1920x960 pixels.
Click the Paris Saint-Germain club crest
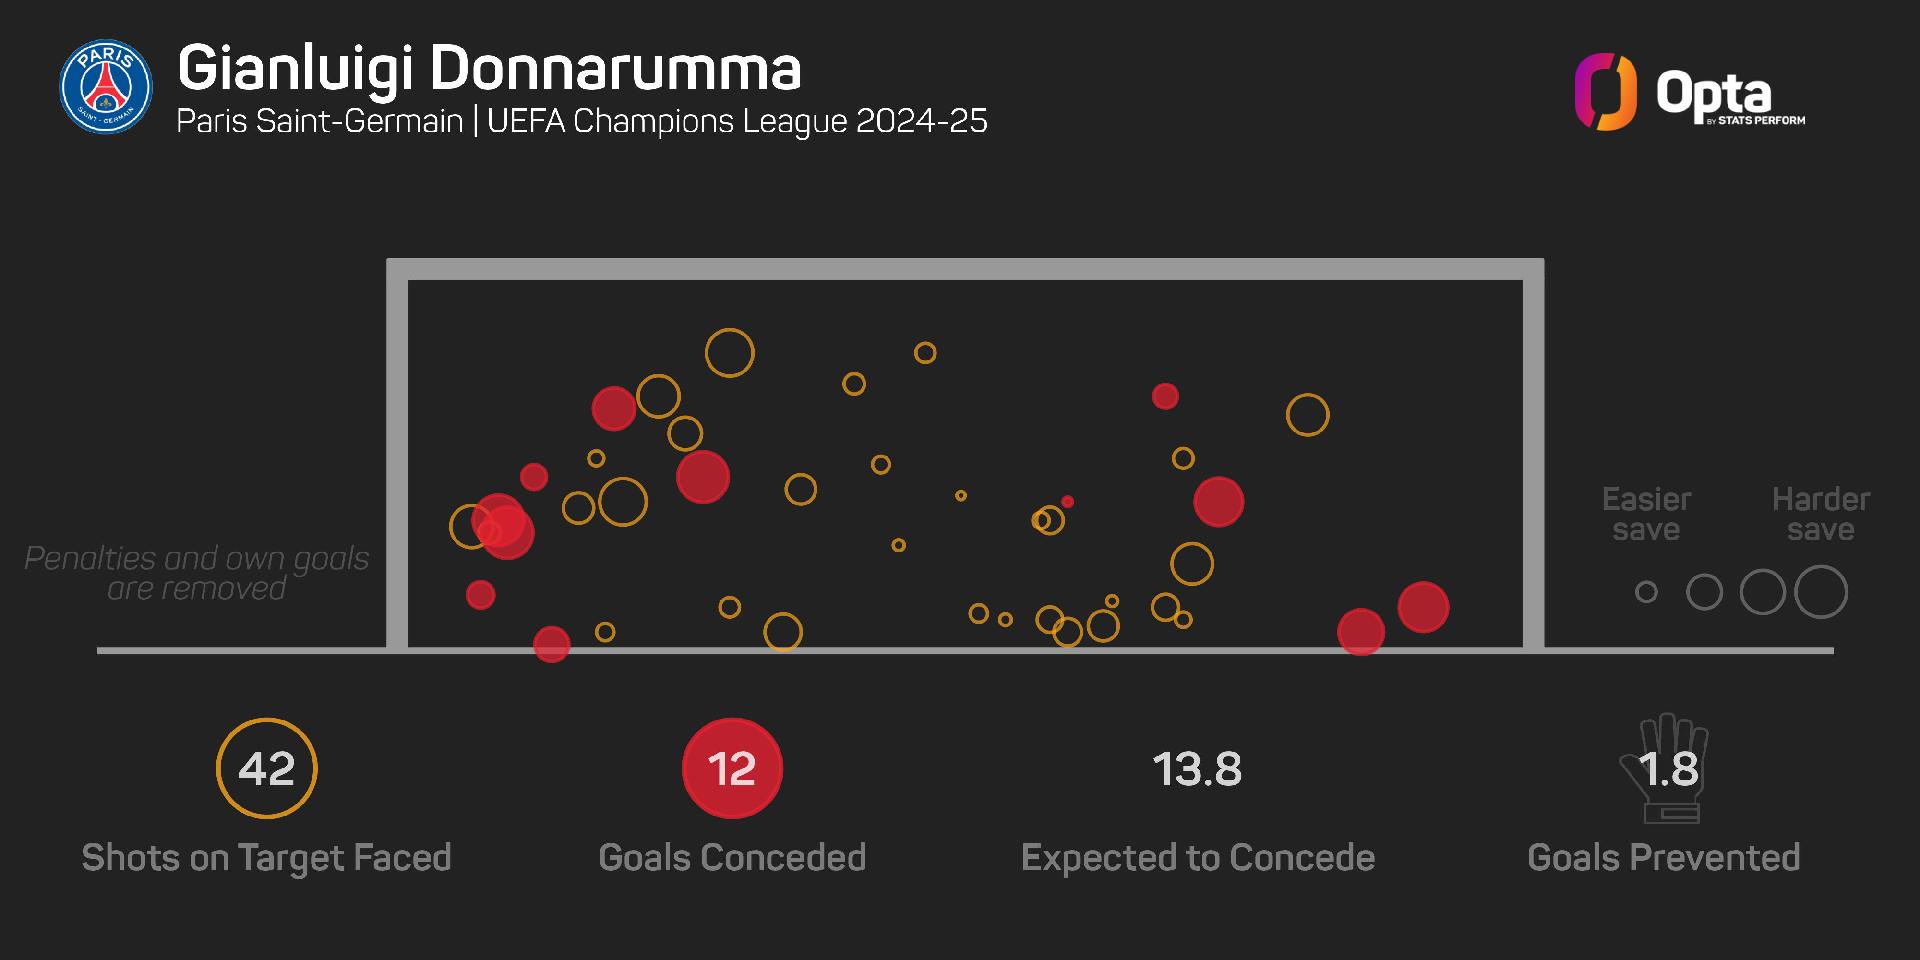pos(106,86)
